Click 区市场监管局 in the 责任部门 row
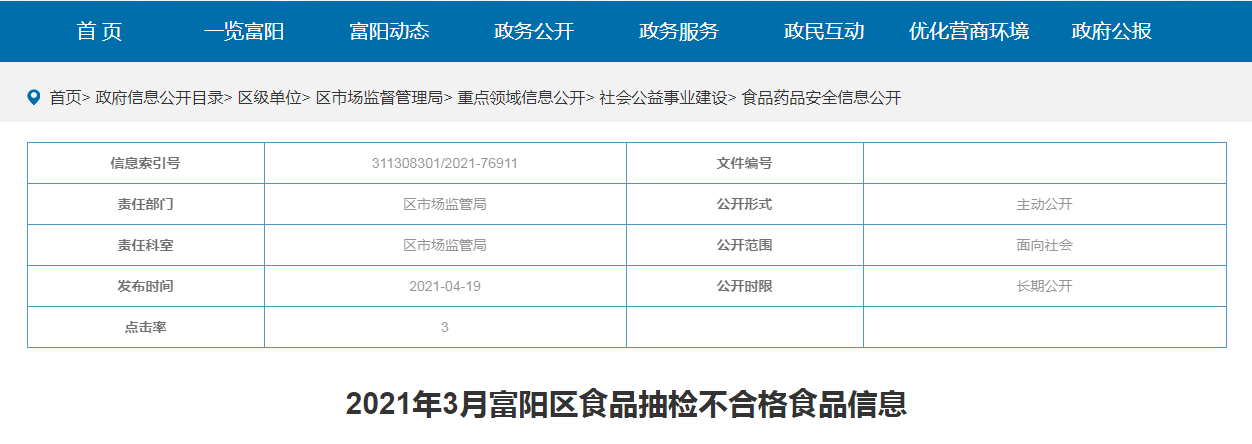1252x444 pixels. tap(445, 204)
